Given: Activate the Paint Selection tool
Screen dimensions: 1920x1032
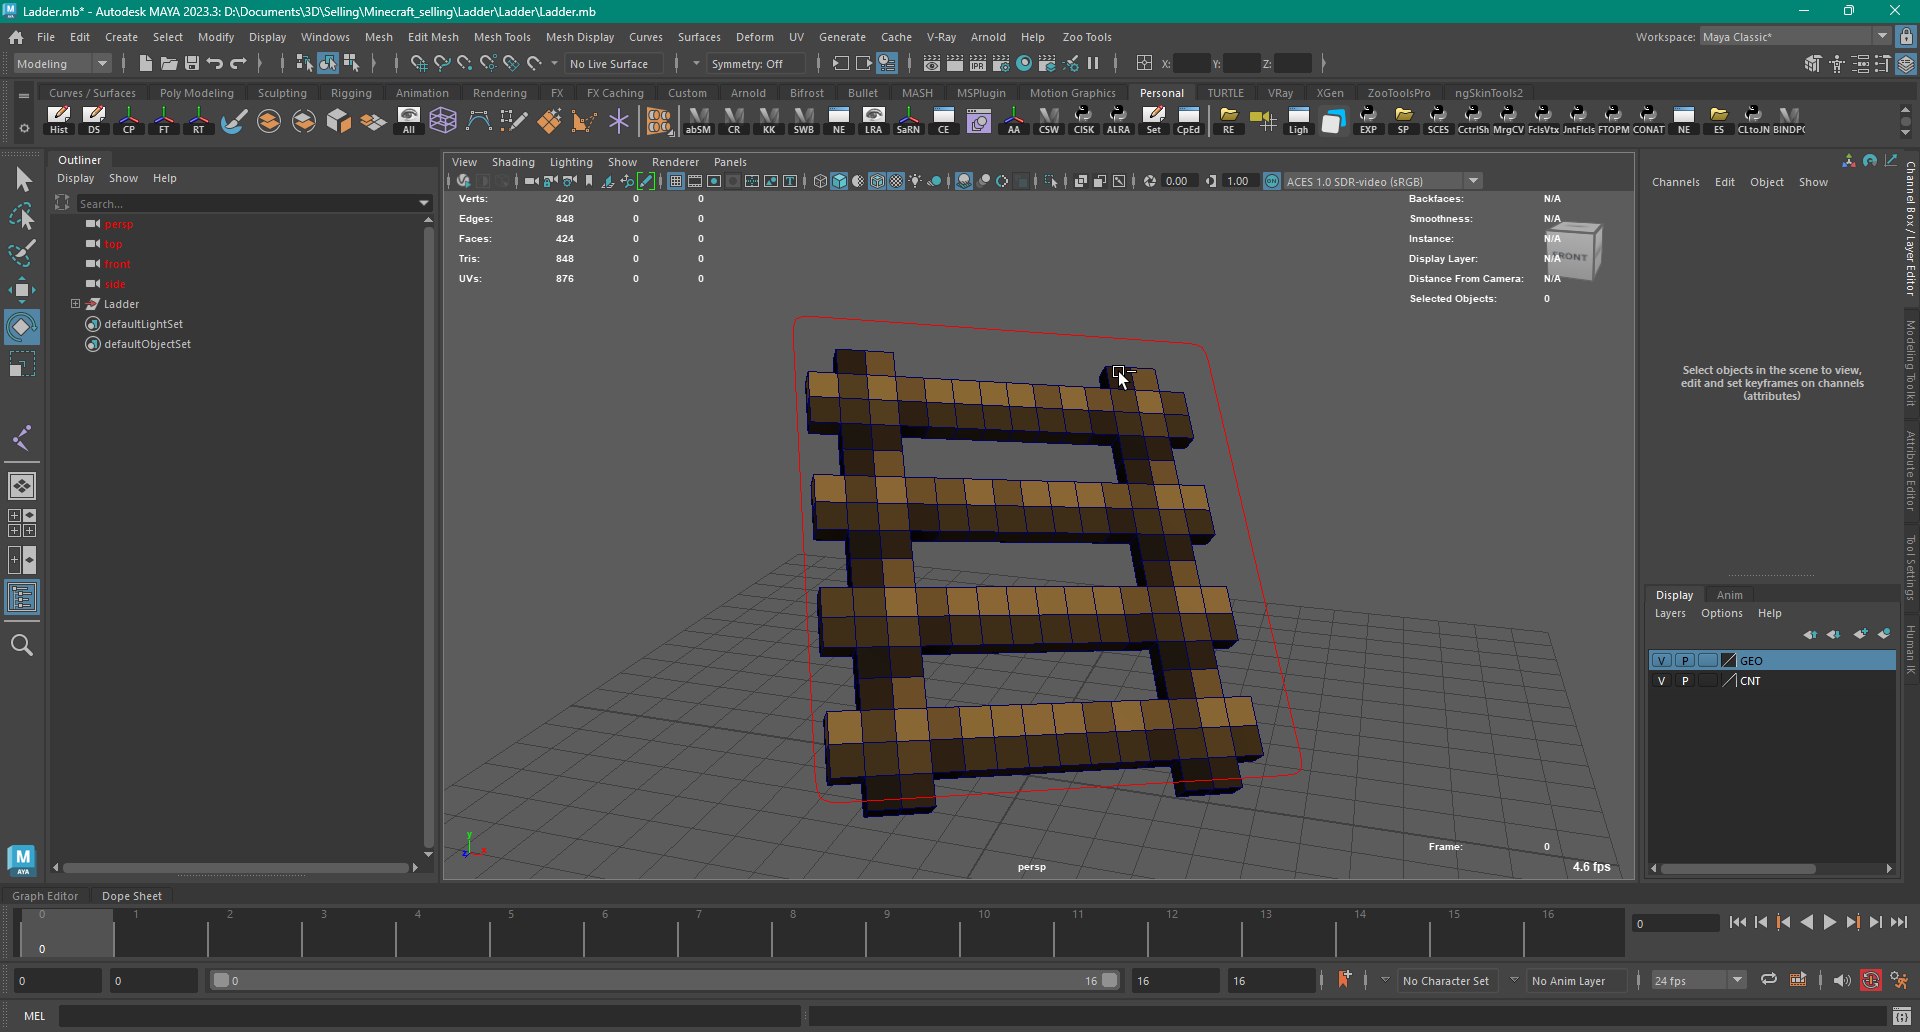Looking at the screenshot, I should (x=22, y=253).
